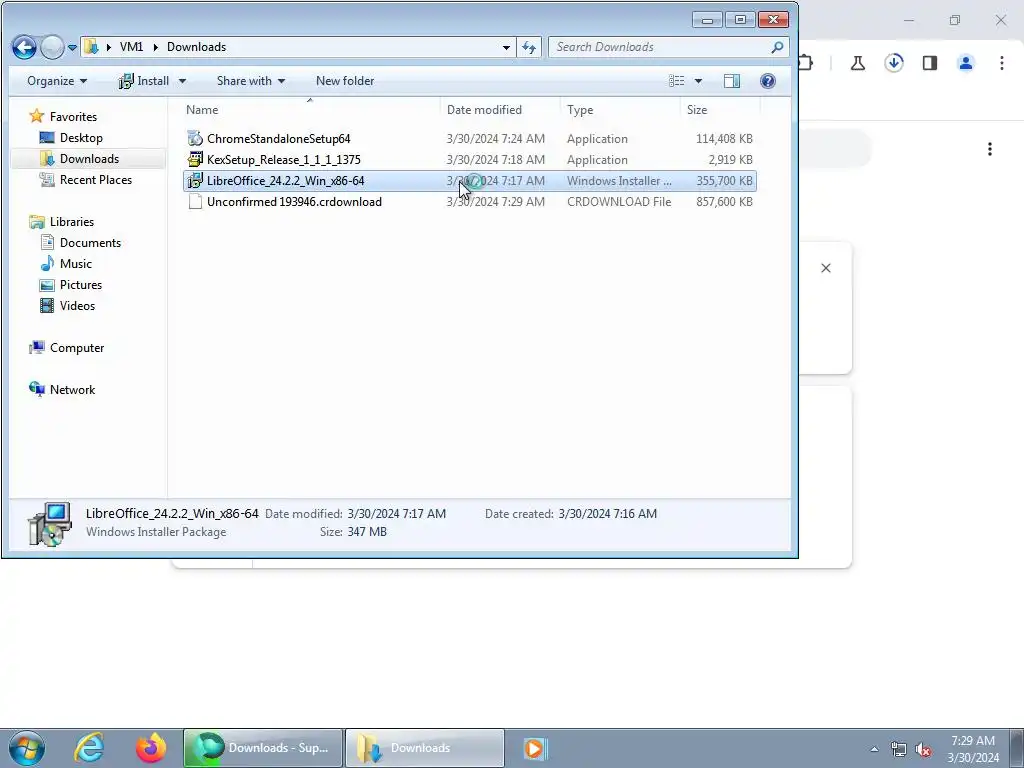Open the Organize menu
1024x768 pixels.
click(57, 81)
